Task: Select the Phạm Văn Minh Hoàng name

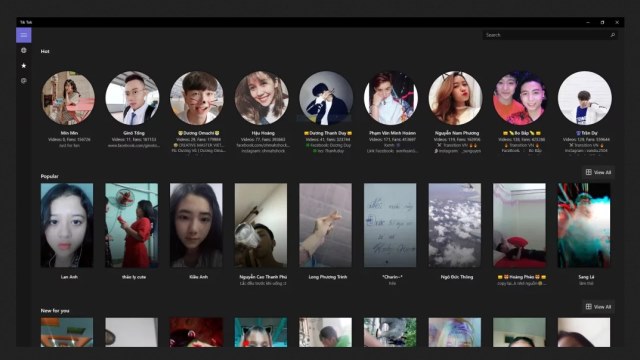Action: (x=392, y=133)
